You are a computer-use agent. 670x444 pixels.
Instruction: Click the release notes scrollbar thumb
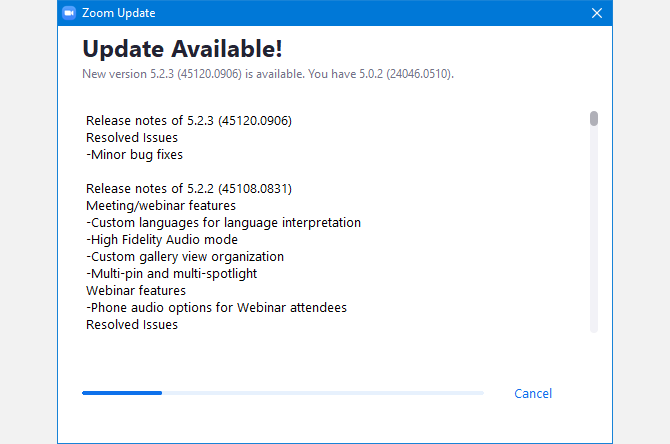coord(594,119)
